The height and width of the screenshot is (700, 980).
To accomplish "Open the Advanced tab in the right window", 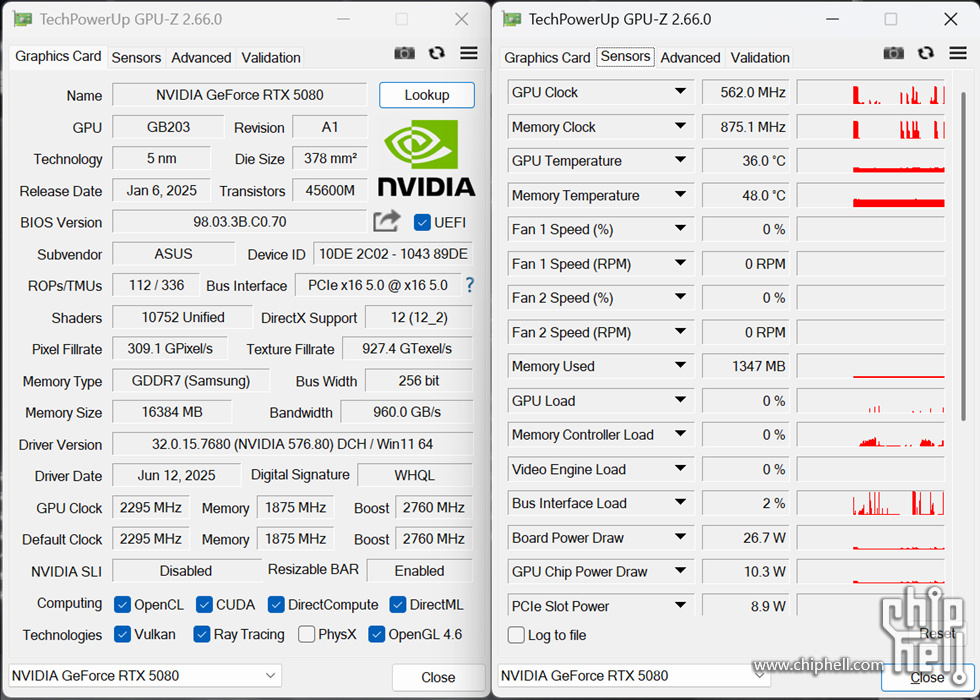I will pos(691,58).
